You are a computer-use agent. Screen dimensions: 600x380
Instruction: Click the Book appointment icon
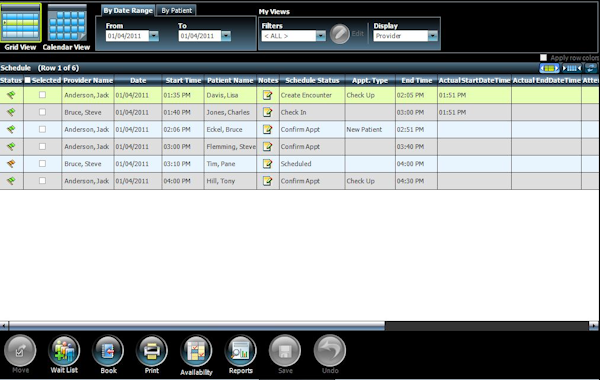tap(108, 351)
